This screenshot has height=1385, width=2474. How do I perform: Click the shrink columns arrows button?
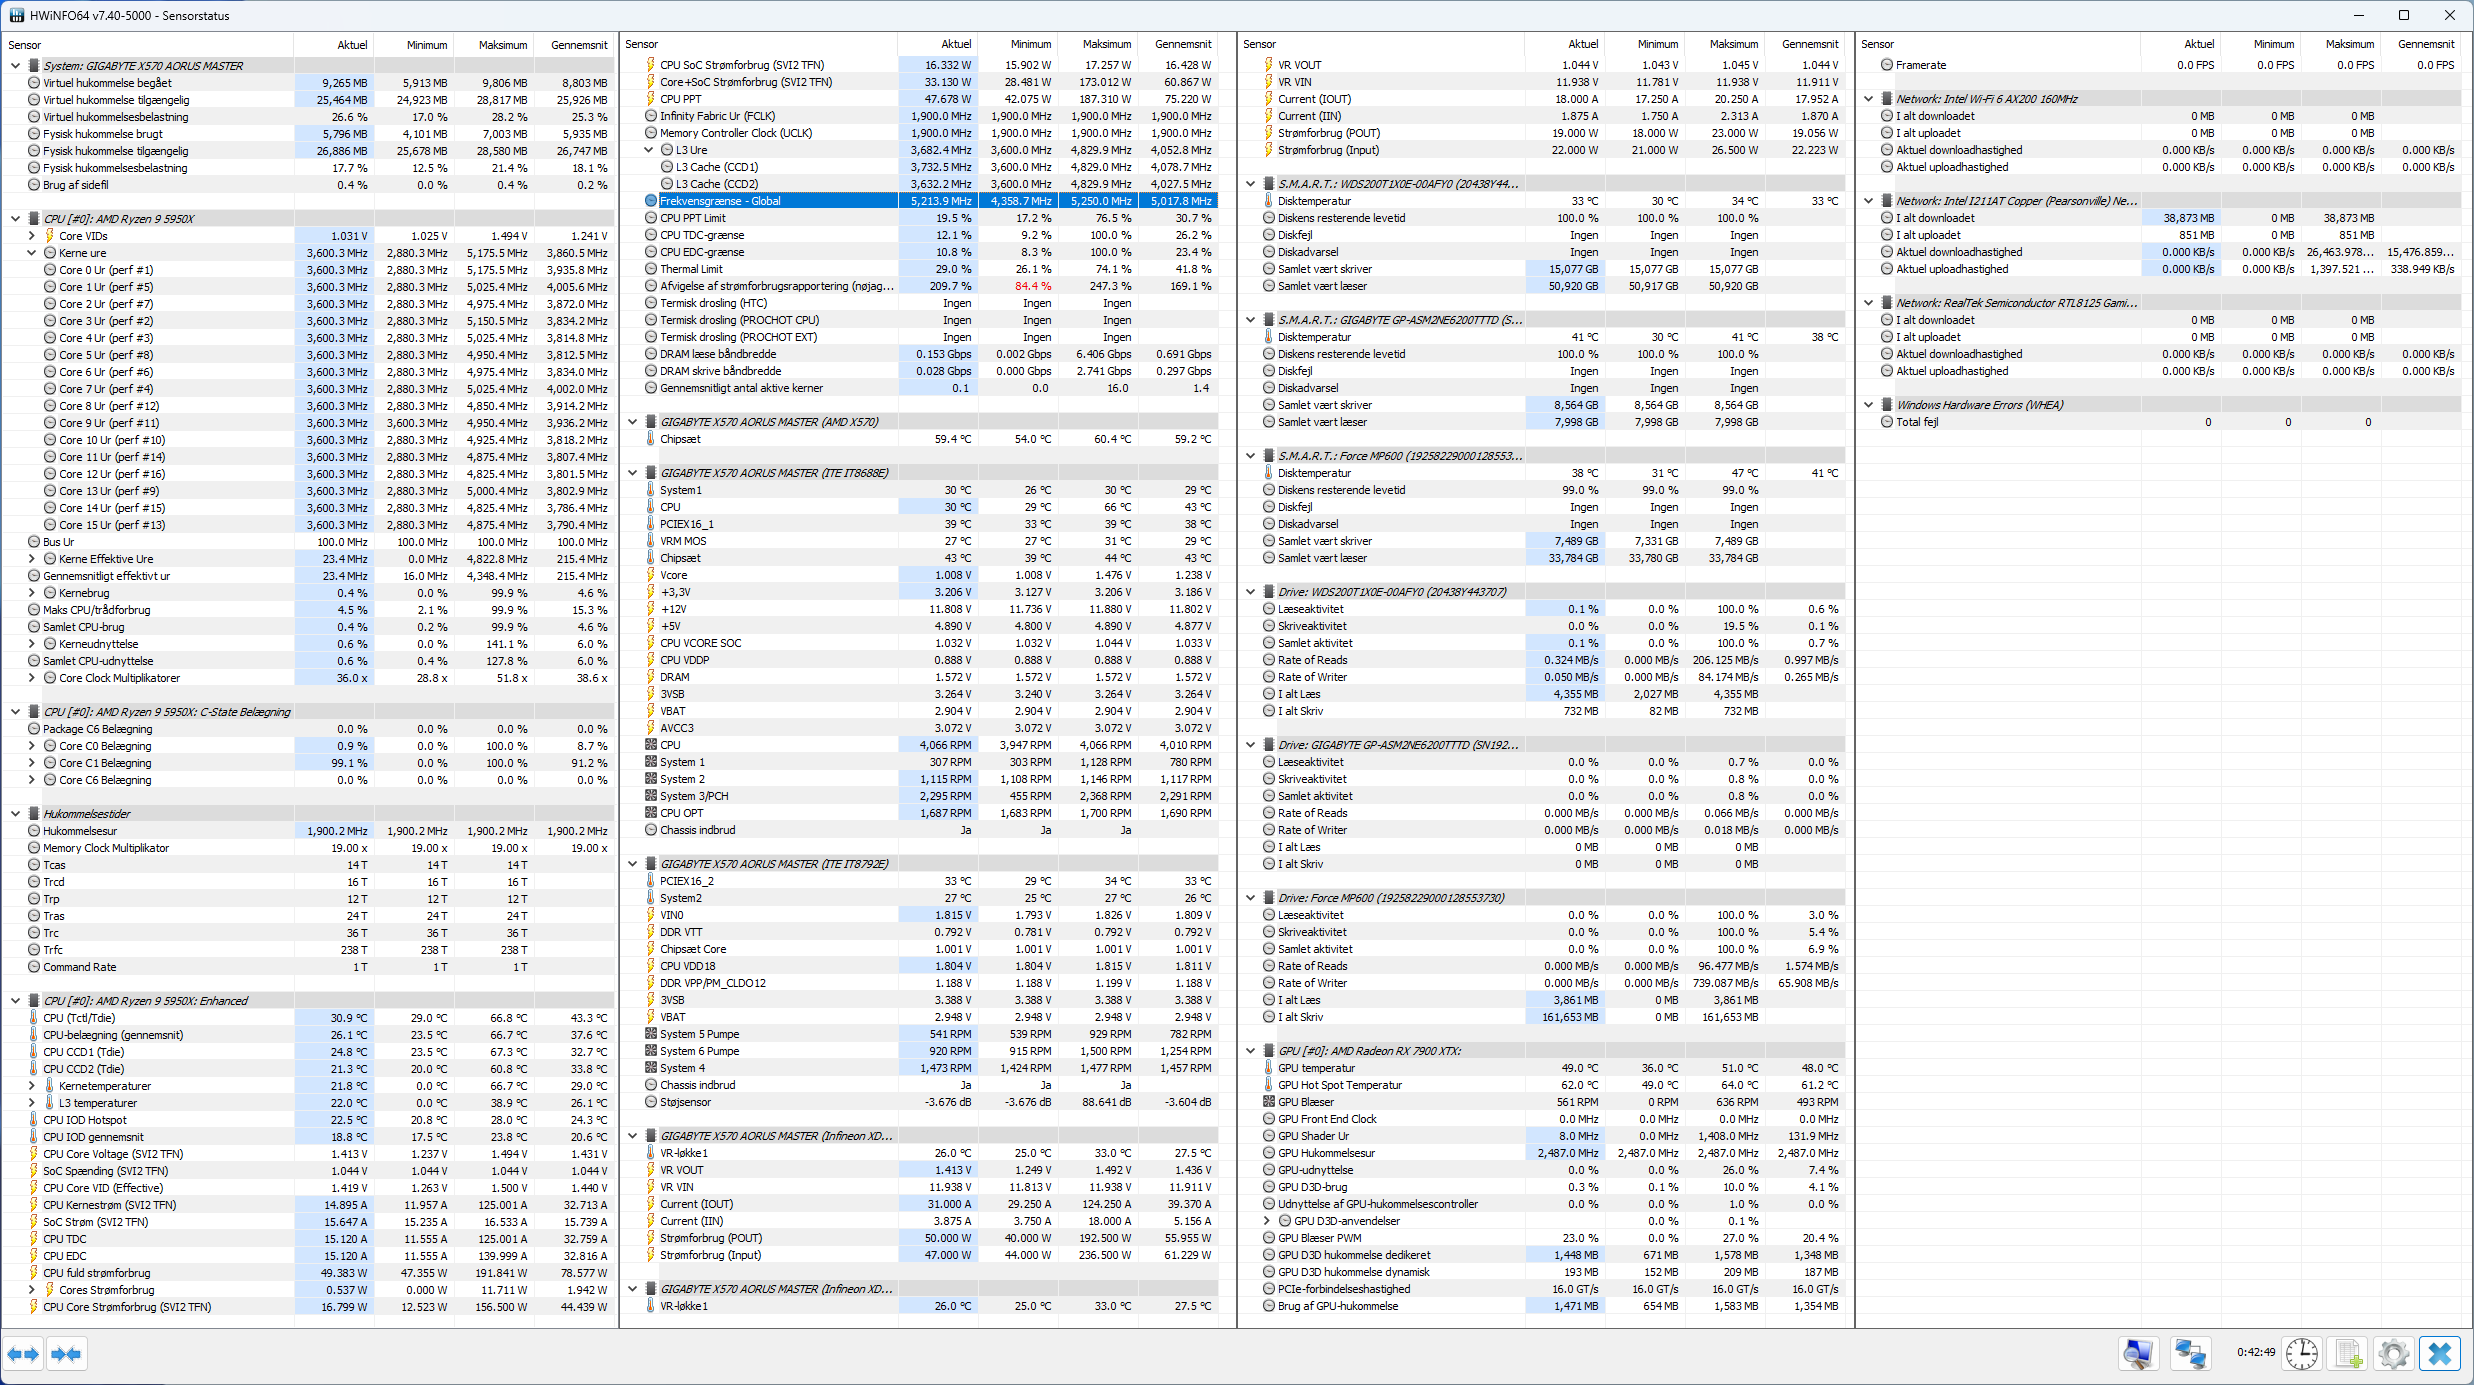coord(66,1354)
